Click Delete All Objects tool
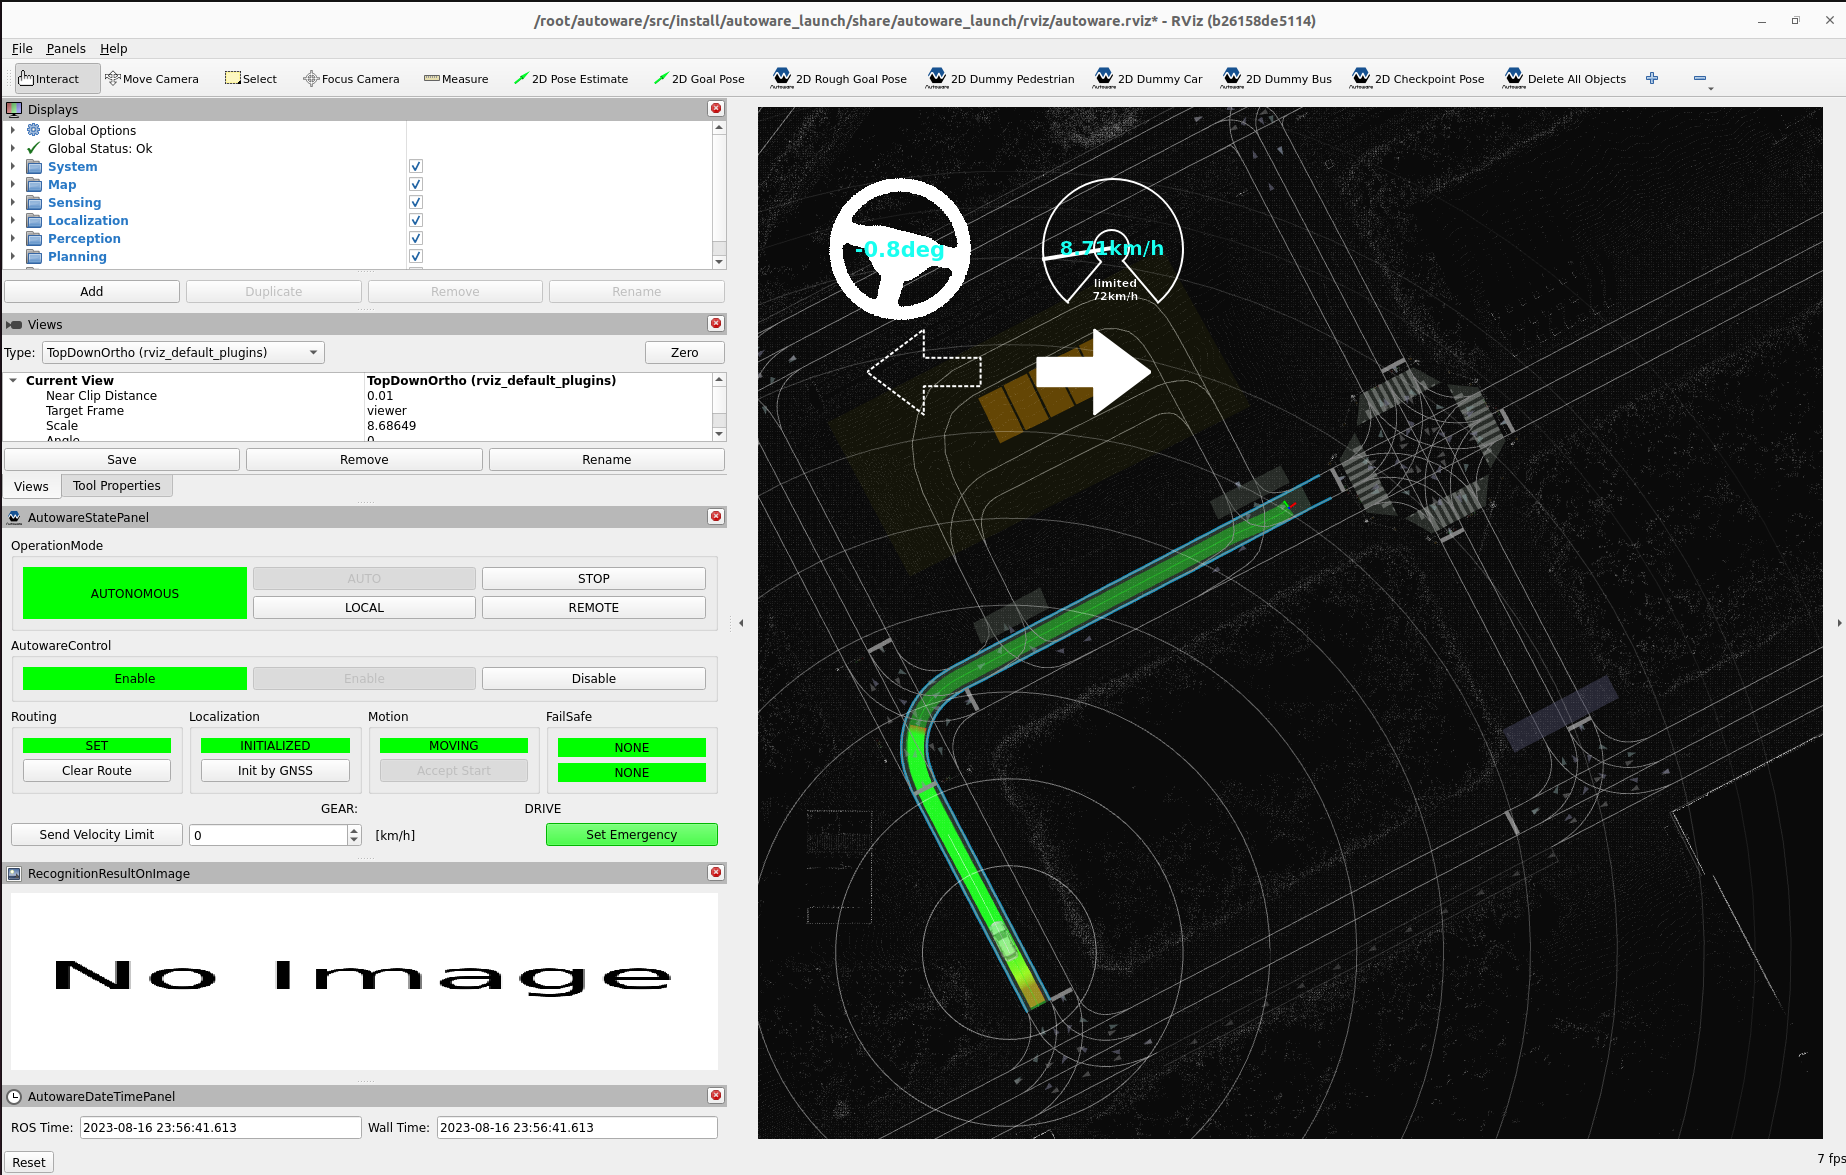The height and width of the screenshot is (1175, 1846). point(1564,79)
